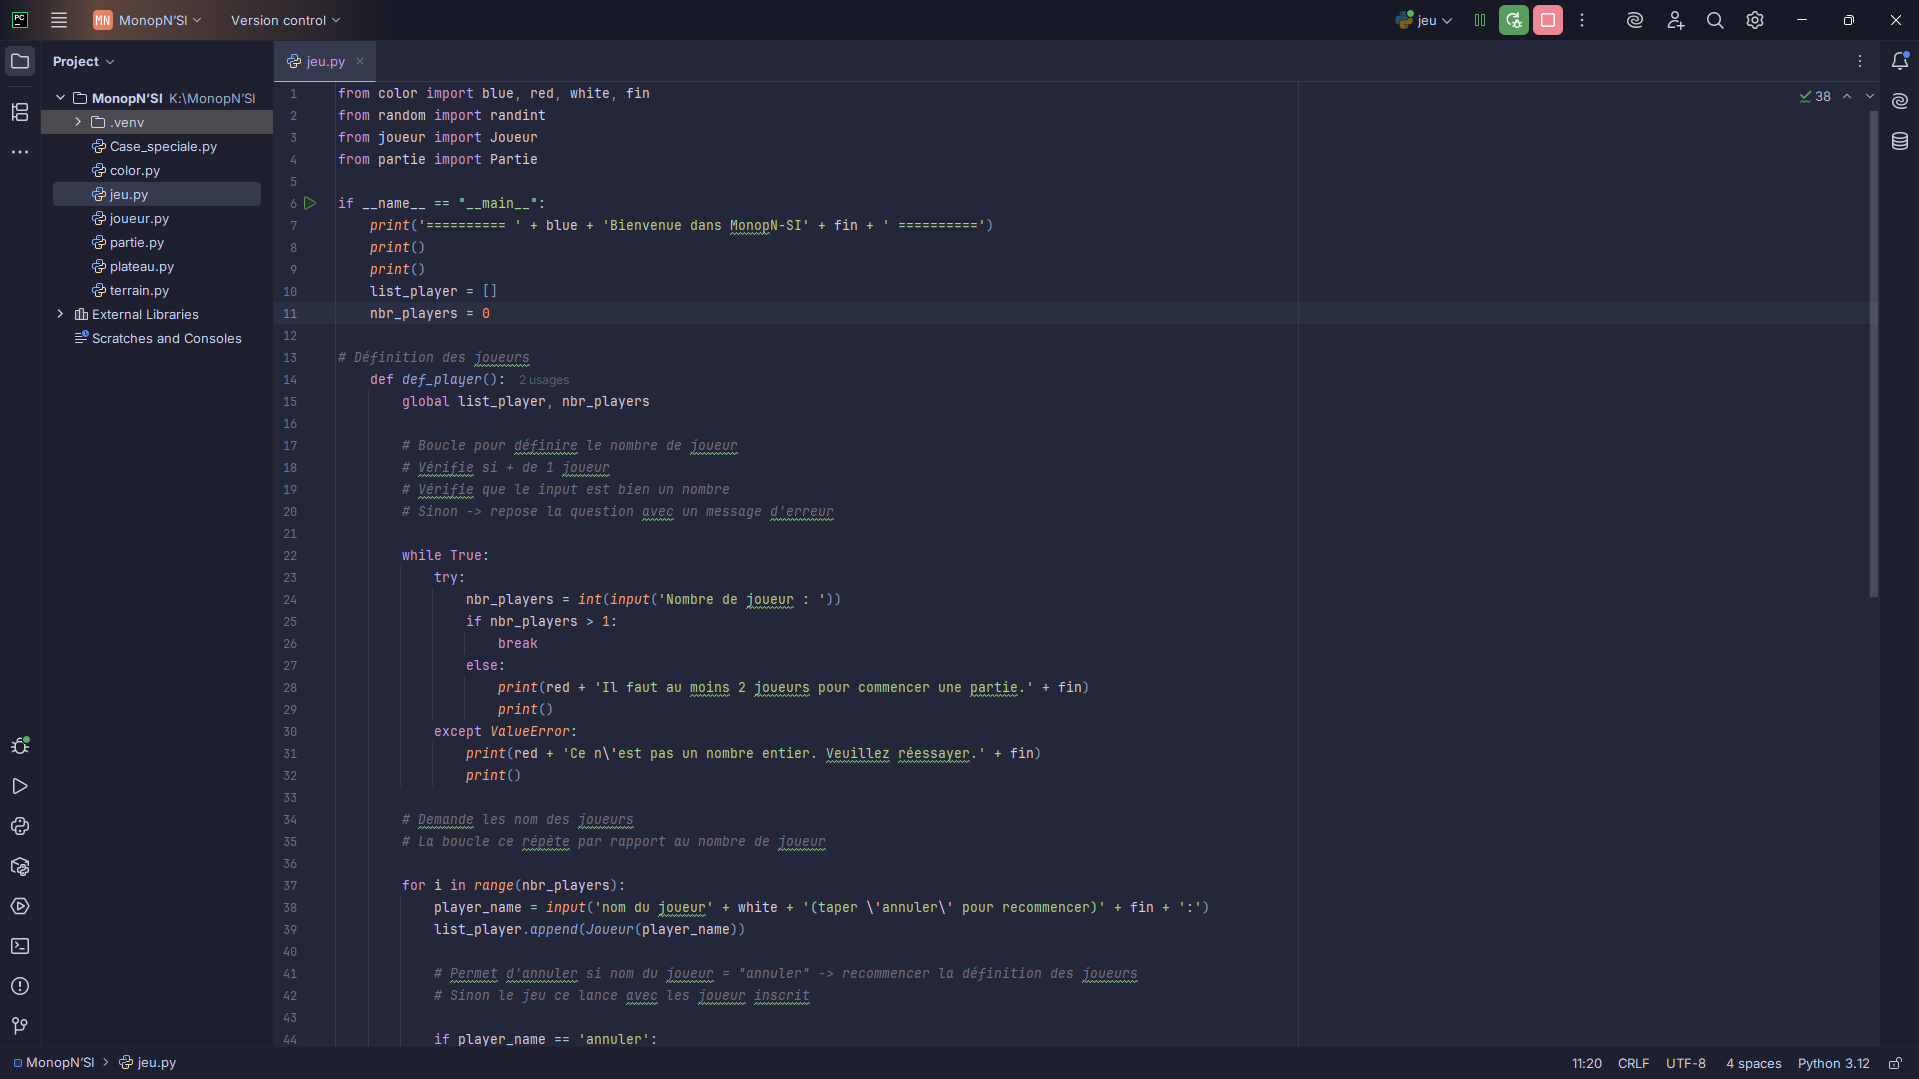Click the Python 3.12 interpreter selector

pyautogui.click(x=1833, y=1063)
